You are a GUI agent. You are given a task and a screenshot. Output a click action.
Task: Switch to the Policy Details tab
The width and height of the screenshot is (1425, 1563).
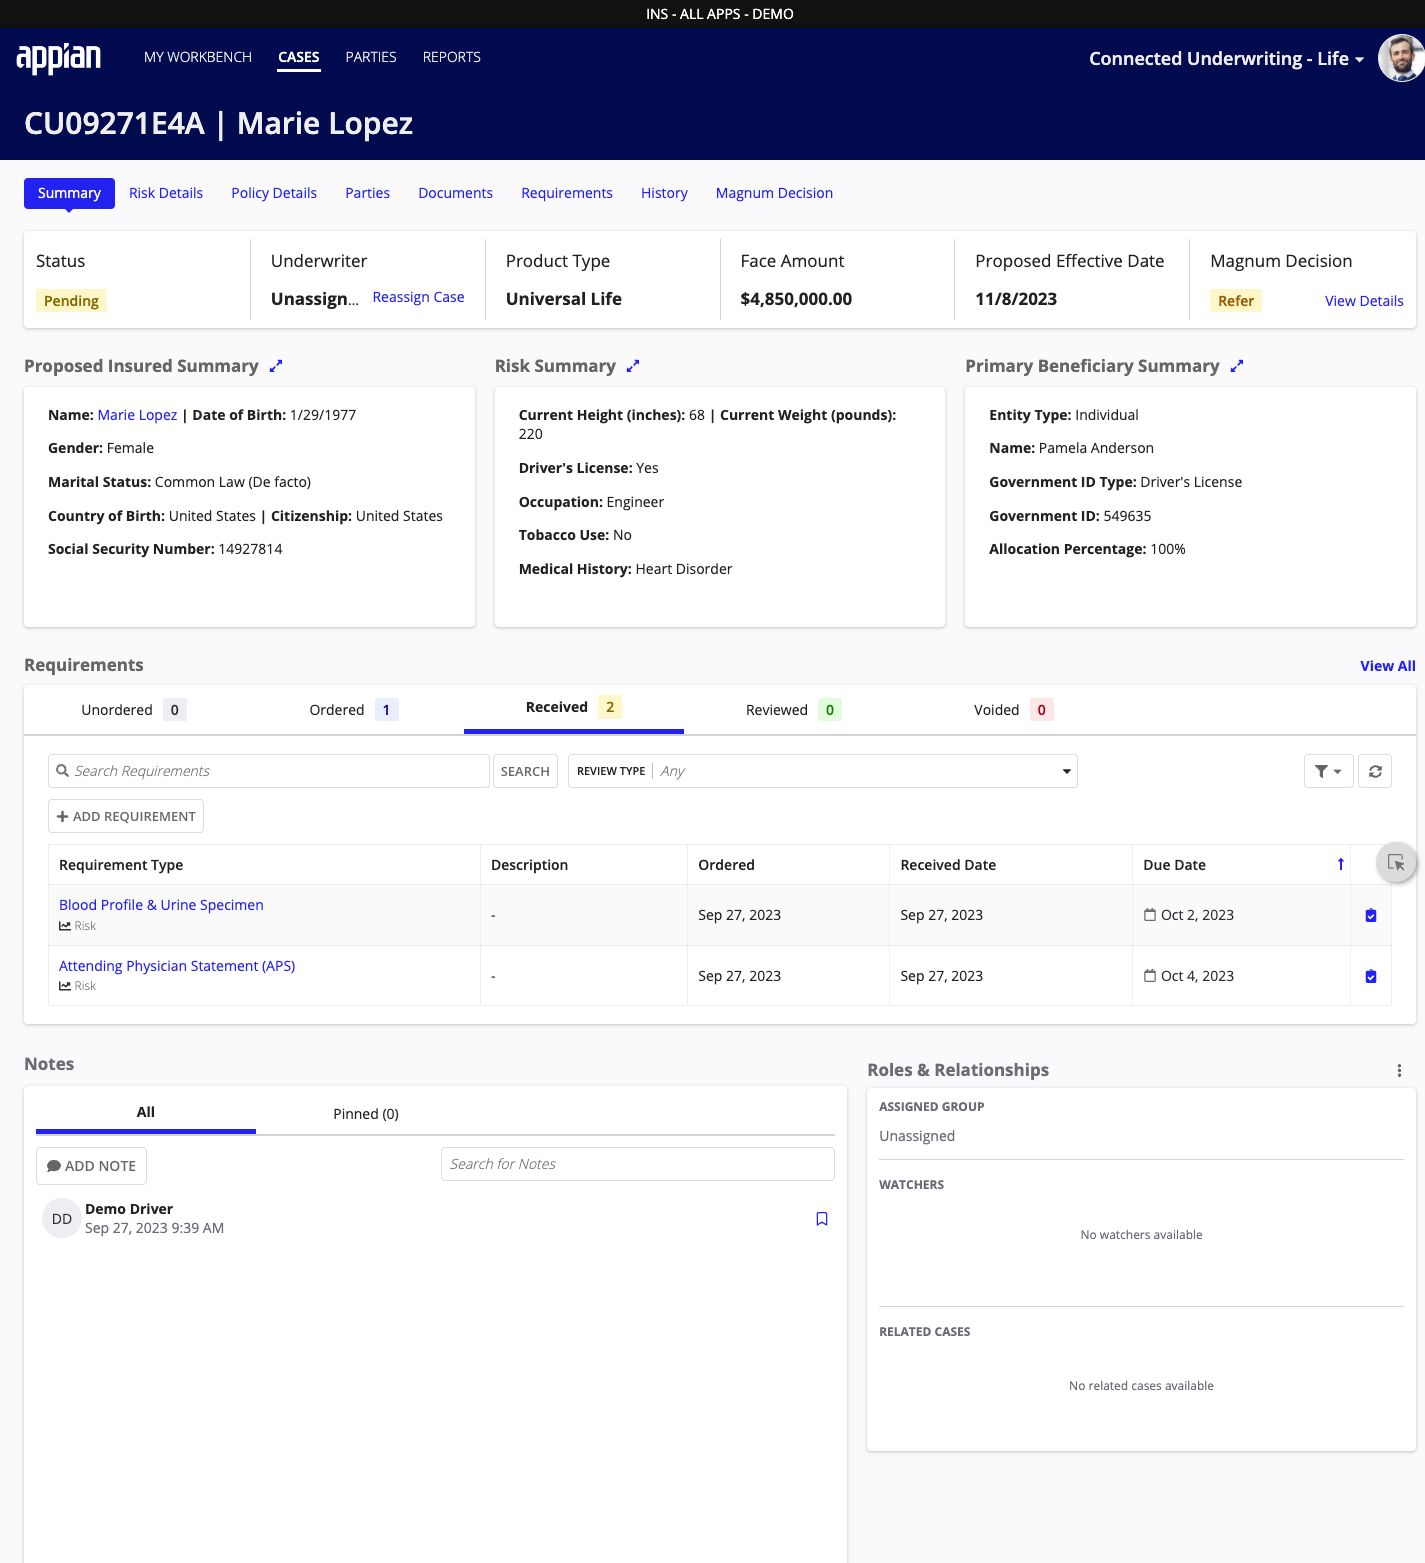pyautogui.click(x=274, y=193)
